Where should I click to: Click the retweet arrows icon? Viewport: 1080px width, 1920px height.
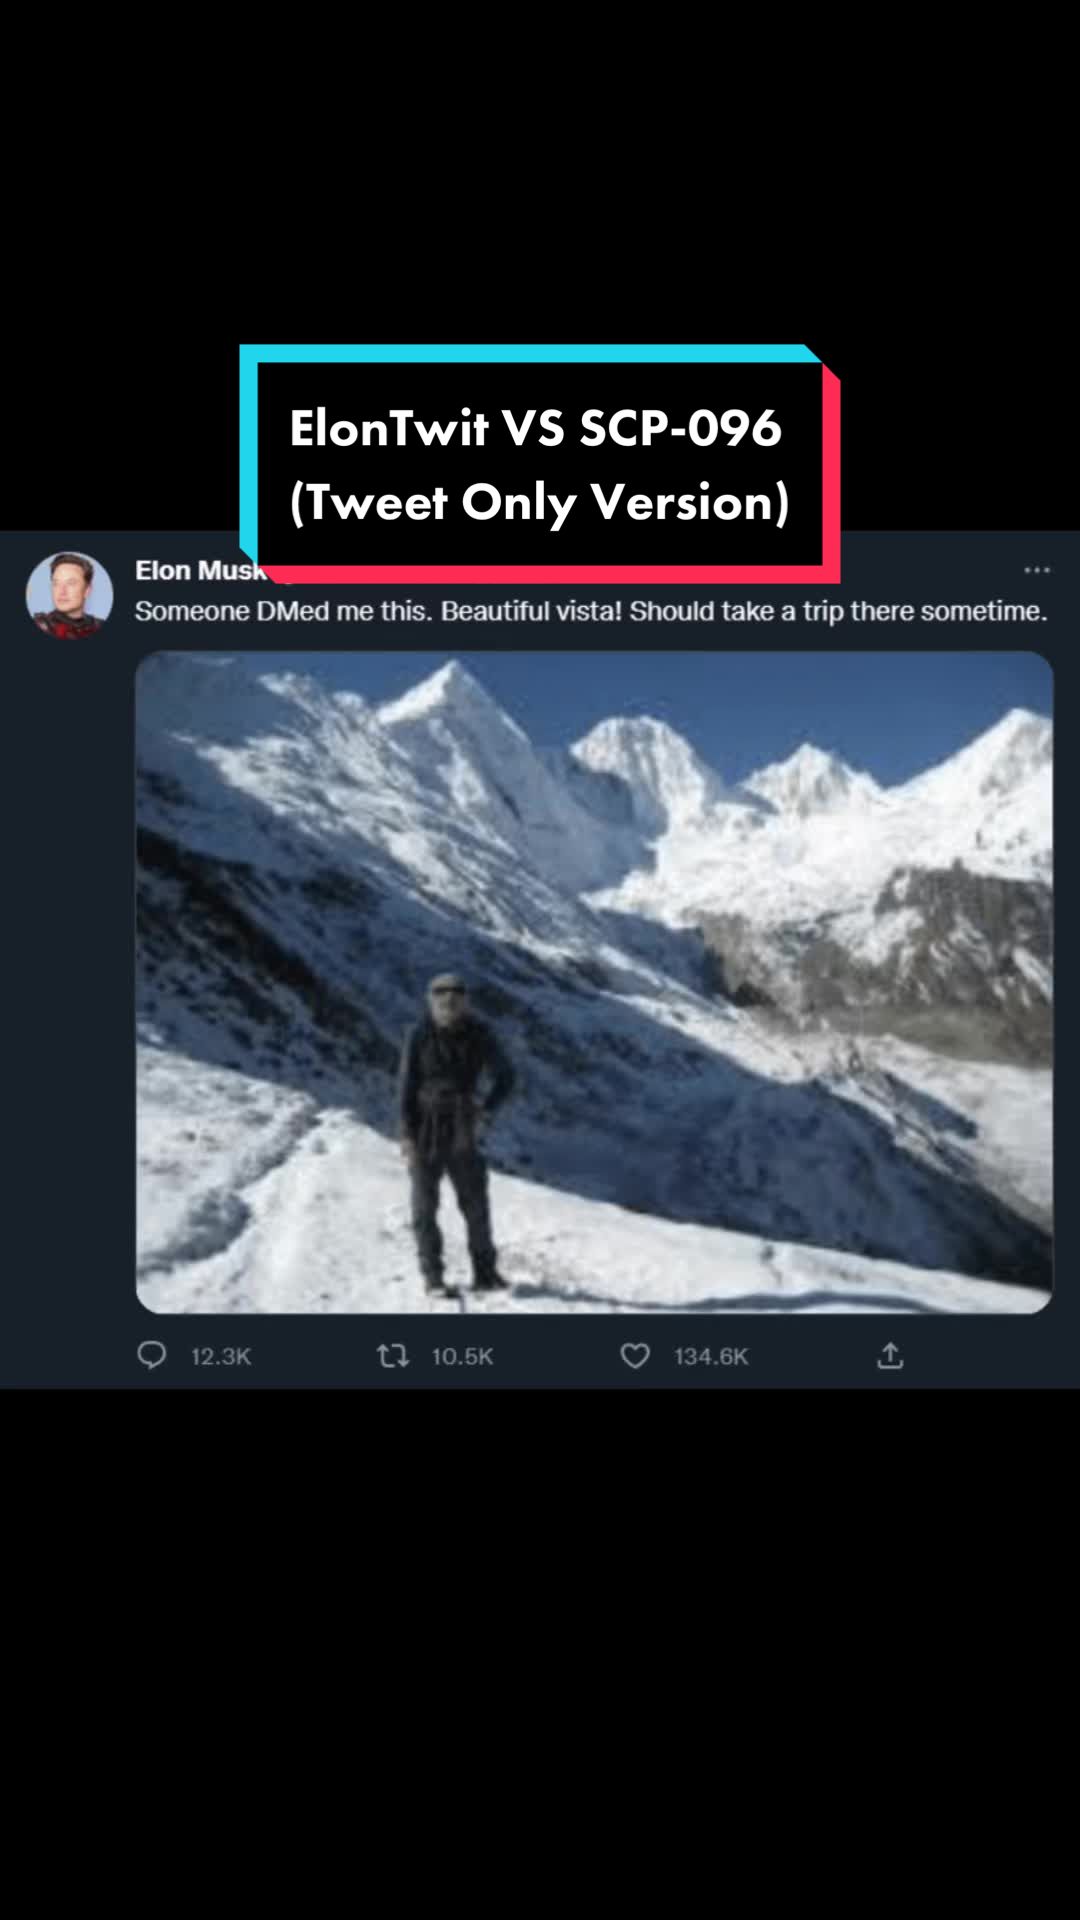point(392,1355)
